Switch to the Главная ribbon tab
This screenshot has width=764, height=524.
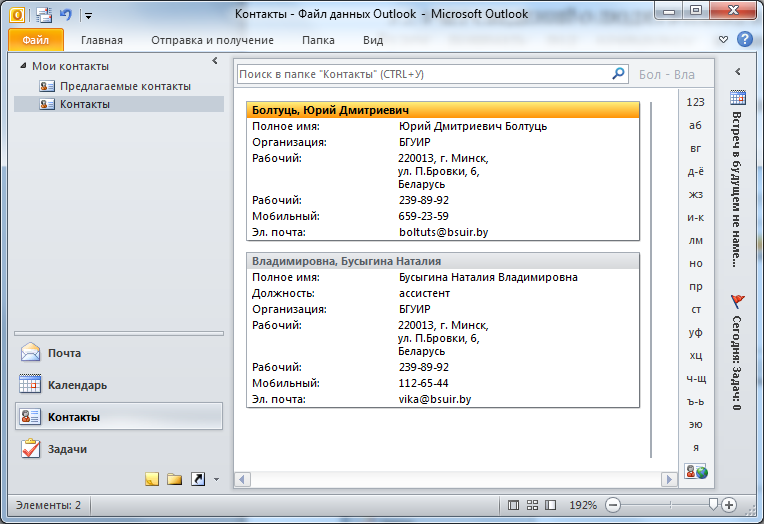point(102,40)
